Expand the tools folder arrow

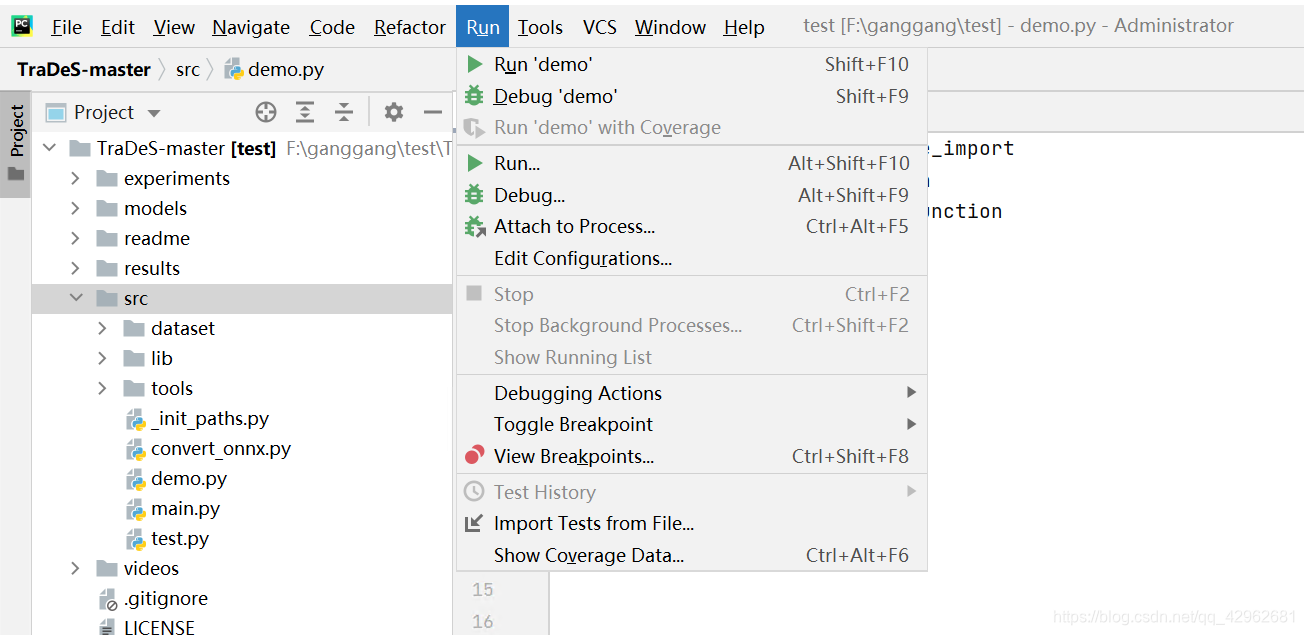103,389
